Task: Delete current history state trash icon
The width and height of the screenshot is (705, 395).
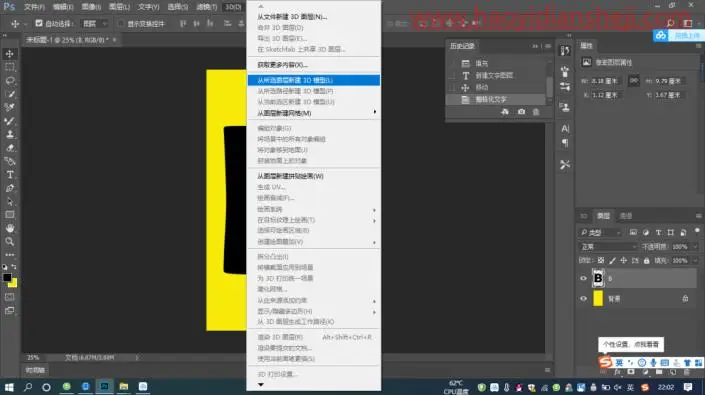Action: 536,111
